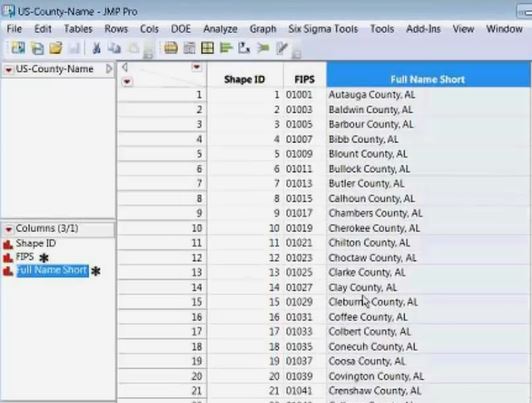
Task: Click the pencil edit toolbar icon
Action: (282, 48)
